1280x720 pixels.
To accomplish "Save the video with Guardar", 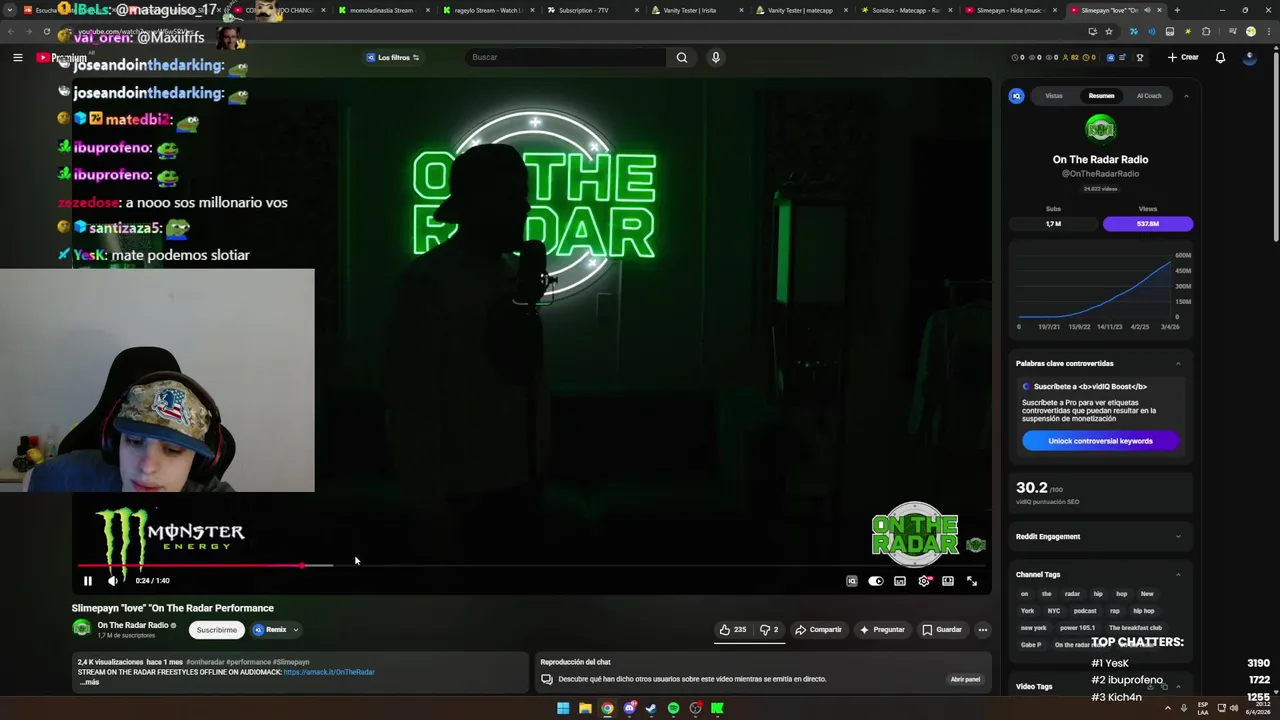I will (x=942, y=630).
